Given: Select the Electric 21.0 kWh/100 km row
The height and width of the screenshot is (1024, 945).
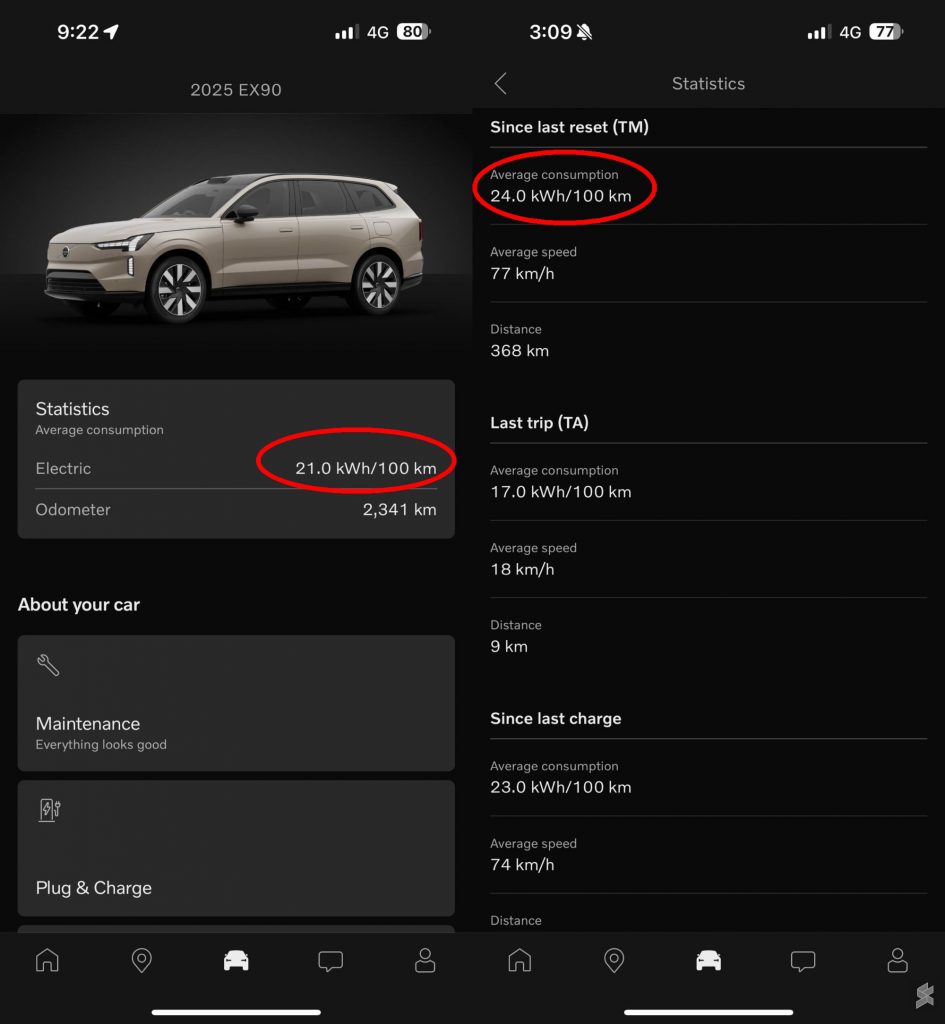Looking at the screenshot, I should tap(236, 468).
